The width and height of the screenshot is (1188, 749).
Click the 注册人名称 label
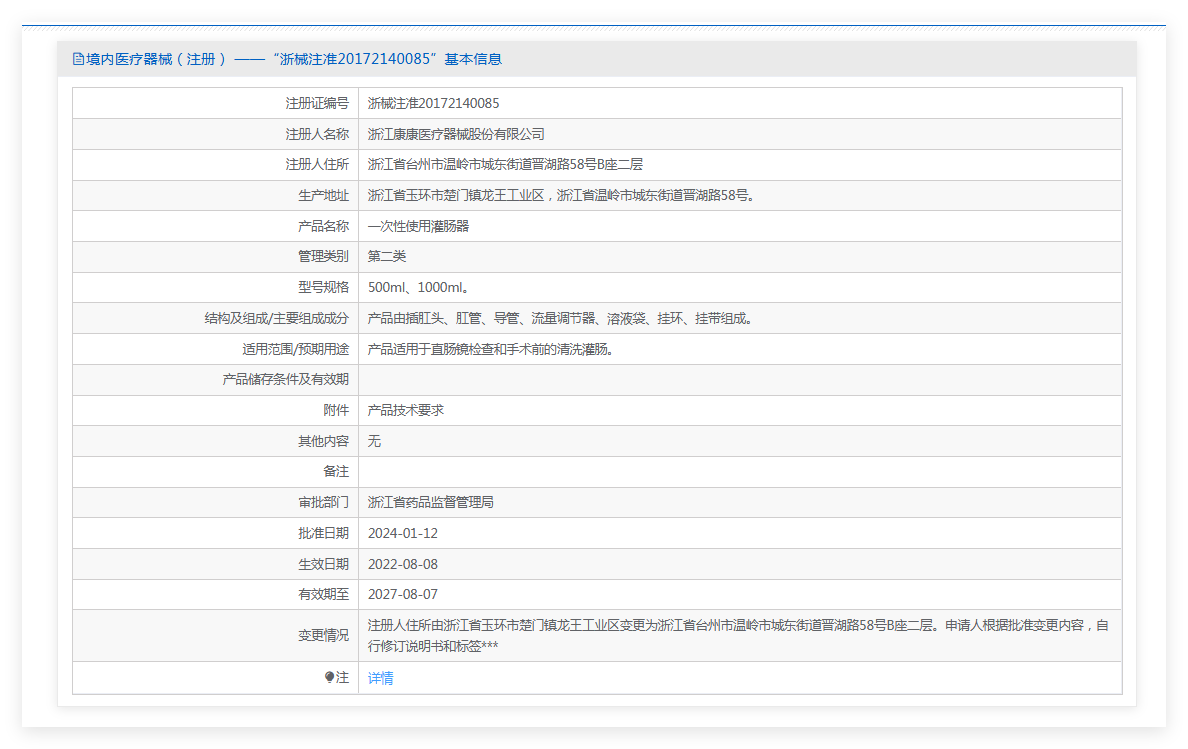click(317, 134)
